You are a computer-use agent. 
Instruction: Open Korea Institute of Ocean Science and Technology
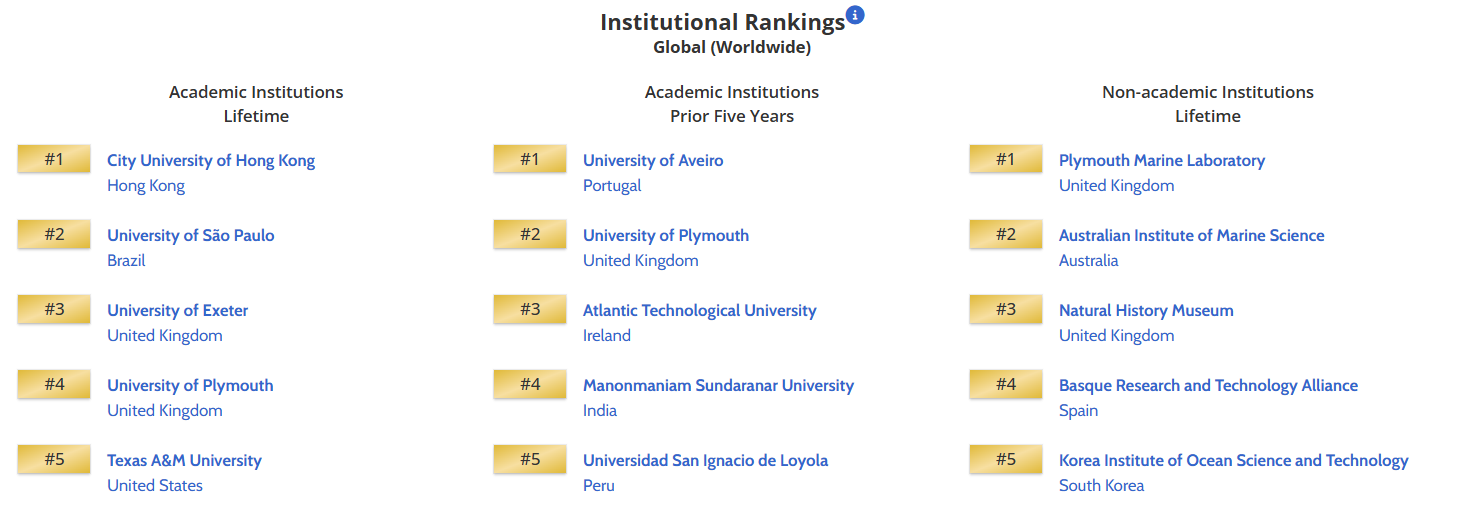[1233, 460]
